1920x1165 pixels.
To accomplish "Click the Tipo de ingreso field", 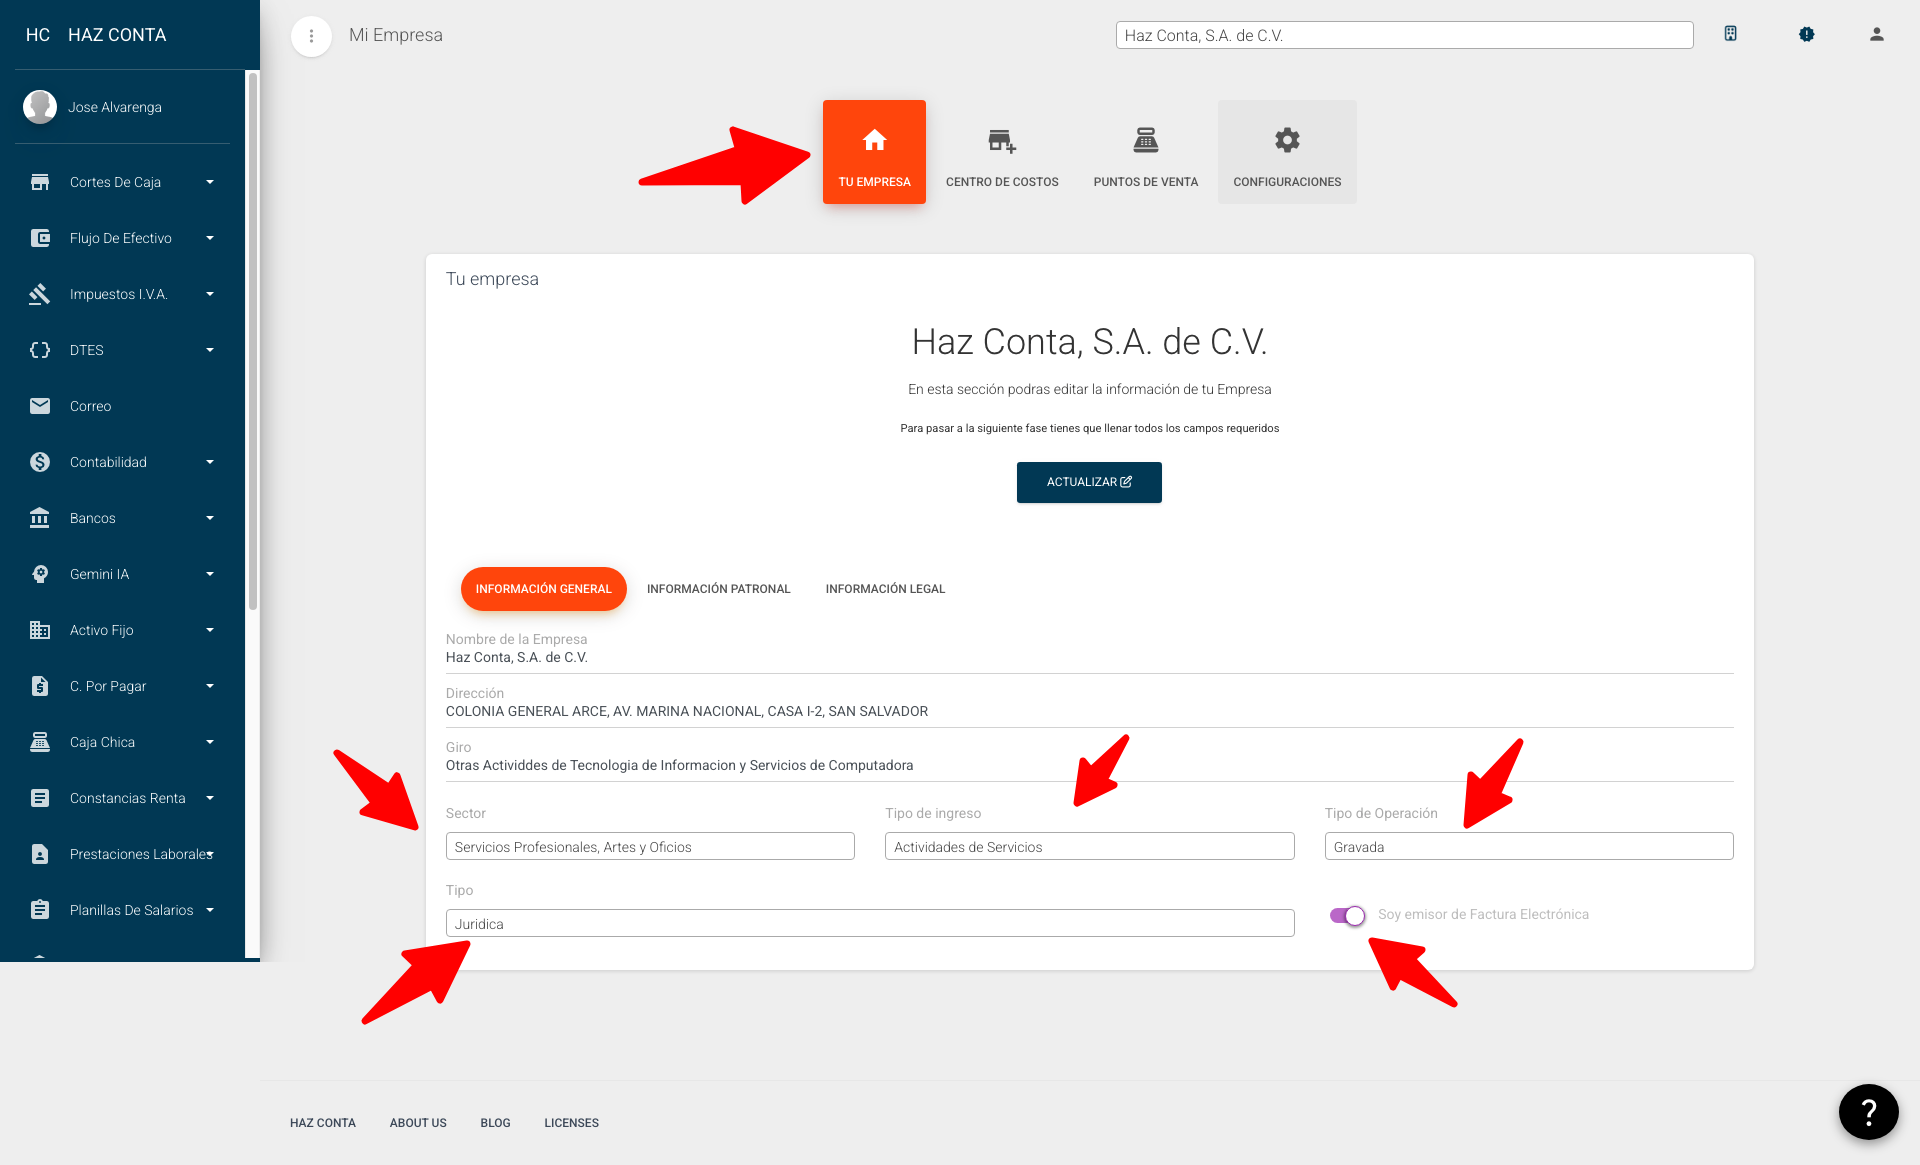I will pyautogui.click(x=1089, y=846).
